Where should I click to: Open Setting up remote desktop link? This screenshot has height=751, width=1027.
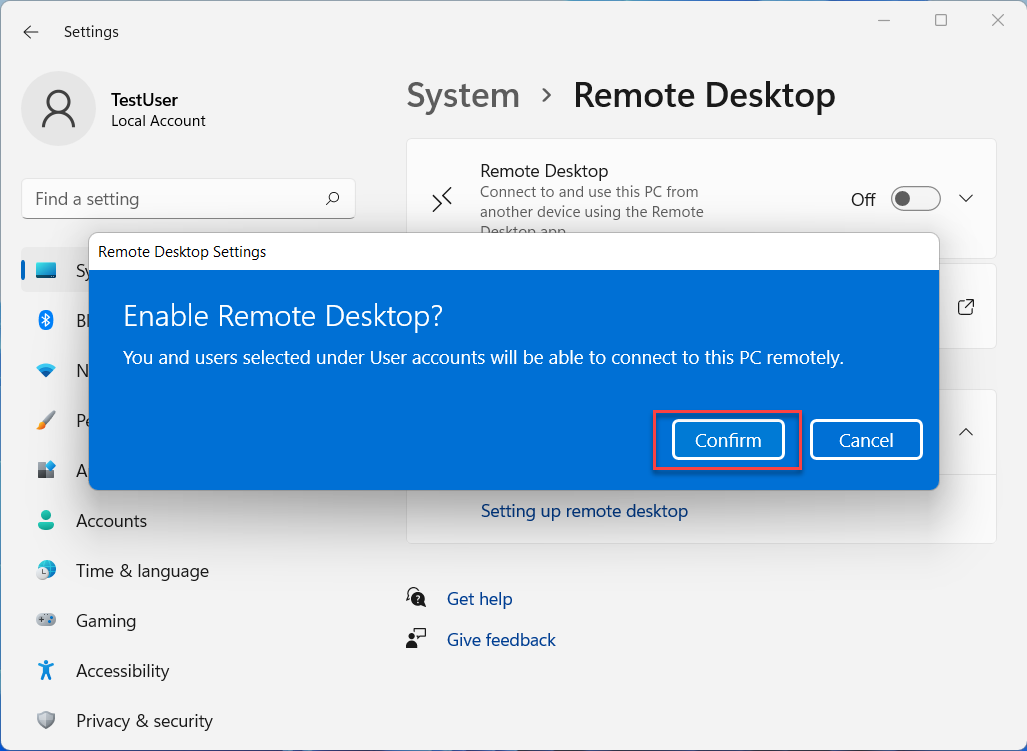584,511
